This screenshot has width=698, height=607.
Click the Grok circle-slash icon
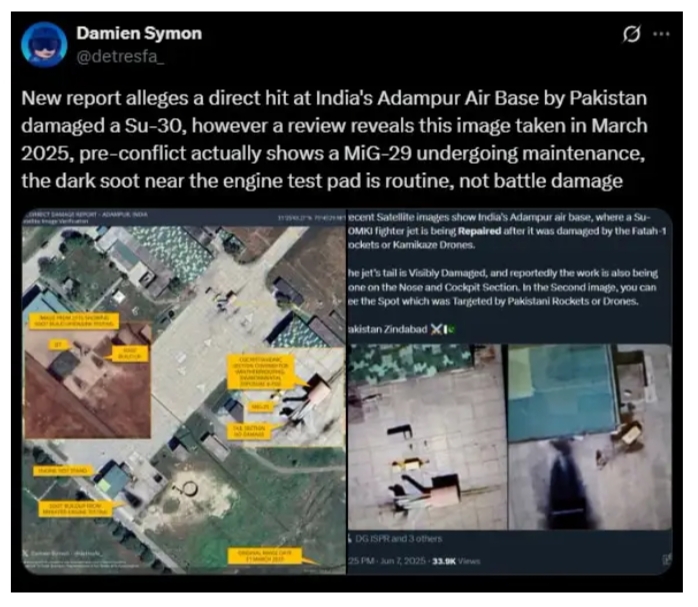point(630,34)
